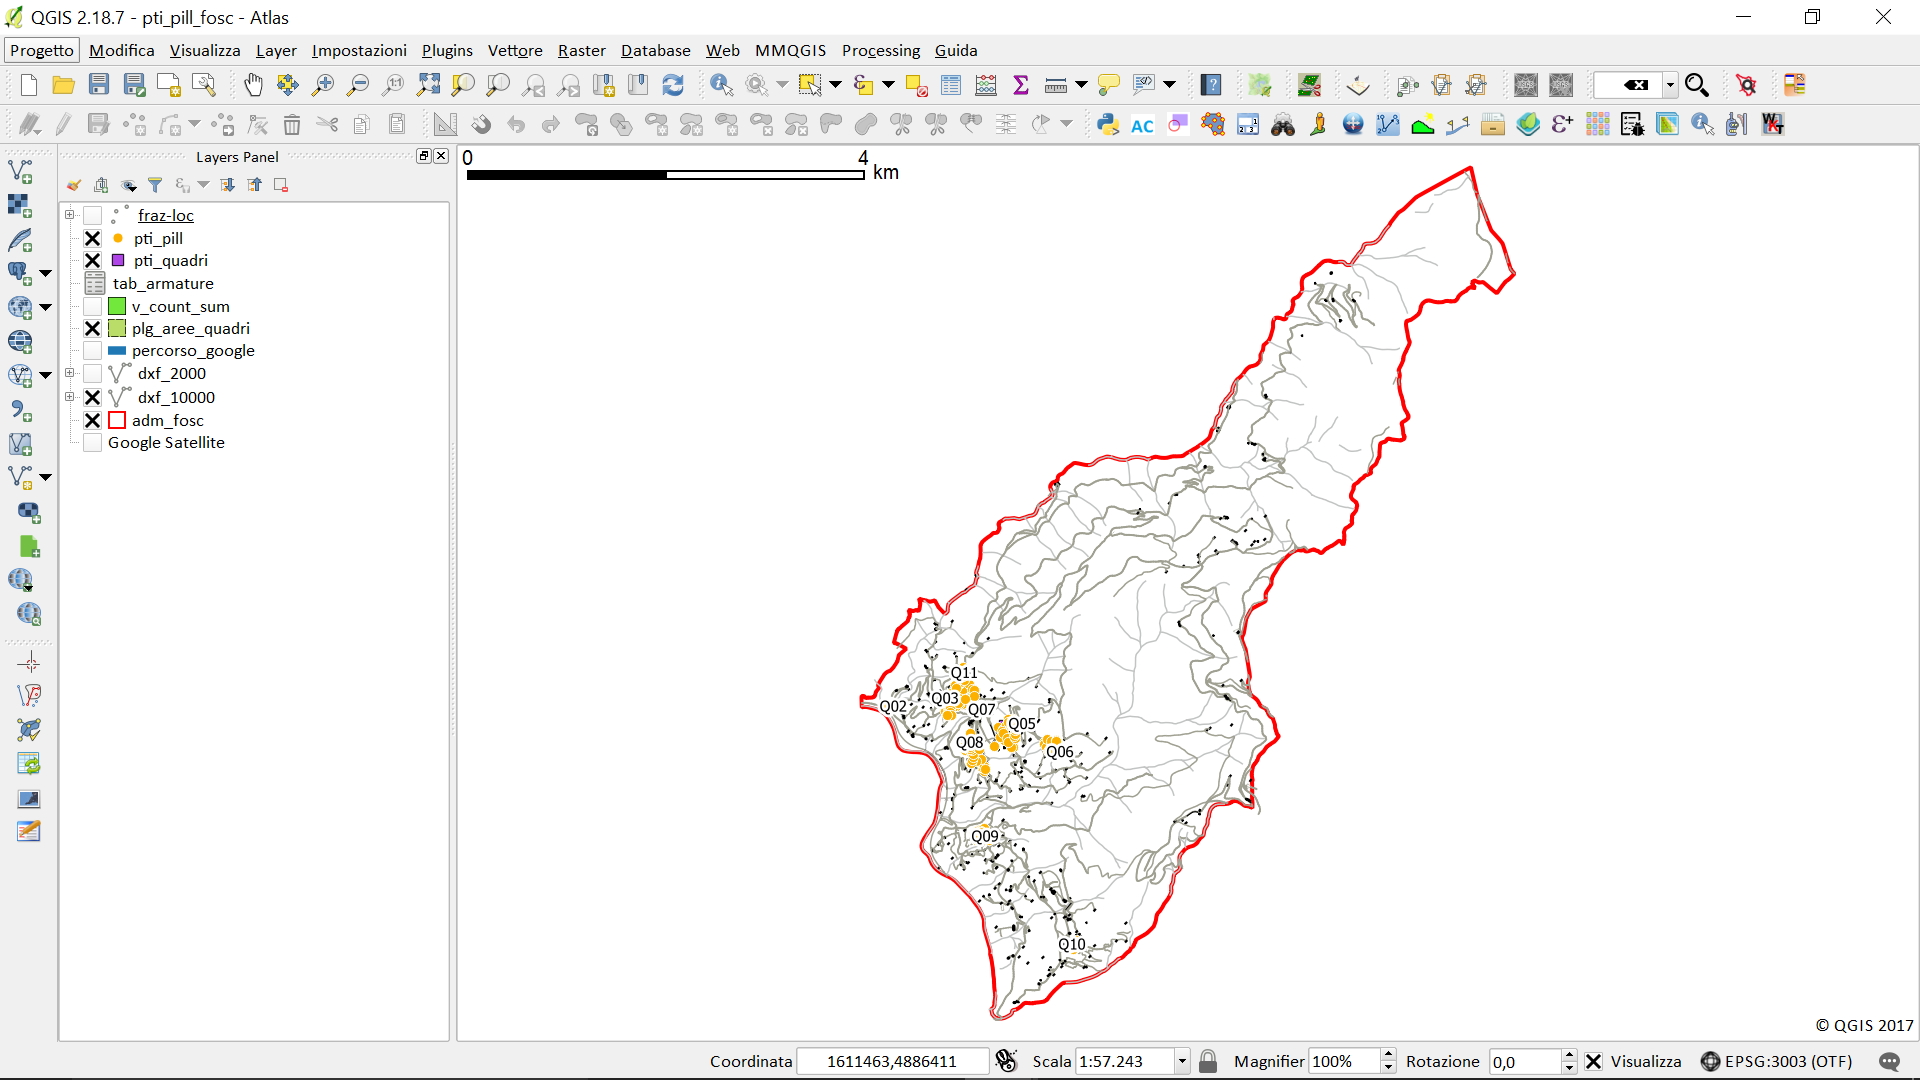Image resolution: width=1920 pixels, height=1080 pixels.
Task: Open the Vettore menu
Action: click(515, 50)
